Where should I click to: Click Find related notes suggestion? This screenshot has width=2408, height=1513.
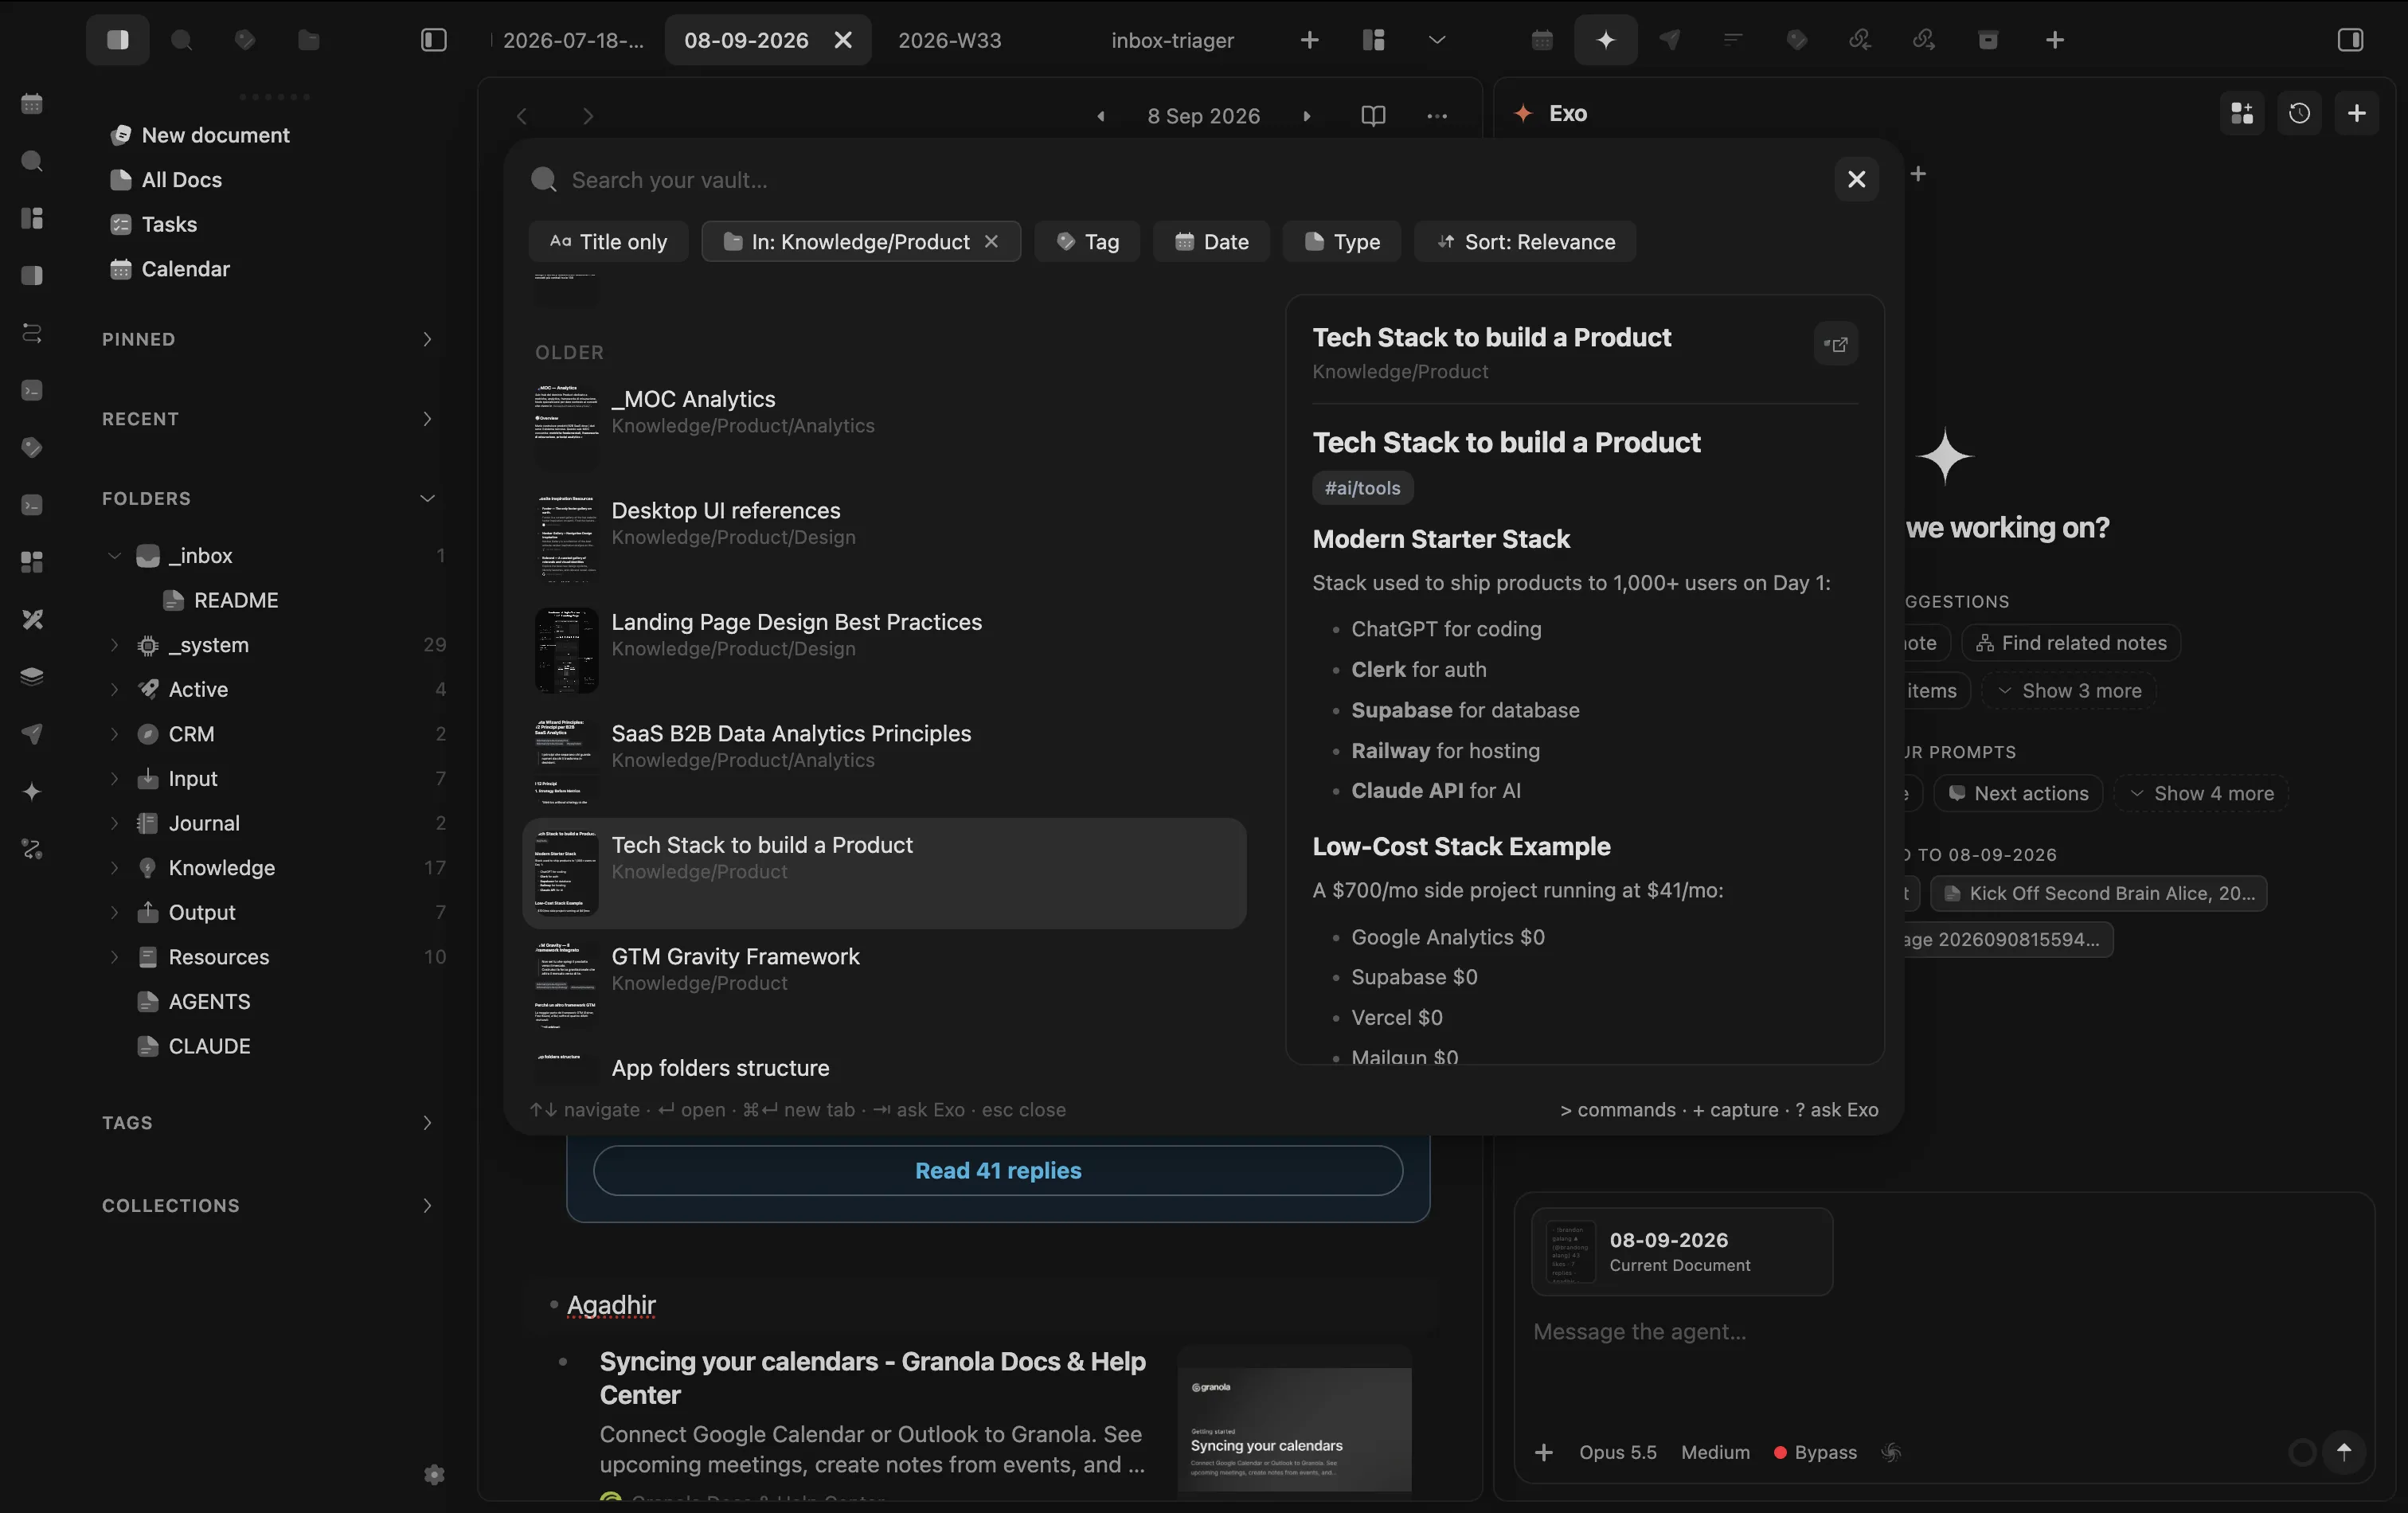(2071, 643)
